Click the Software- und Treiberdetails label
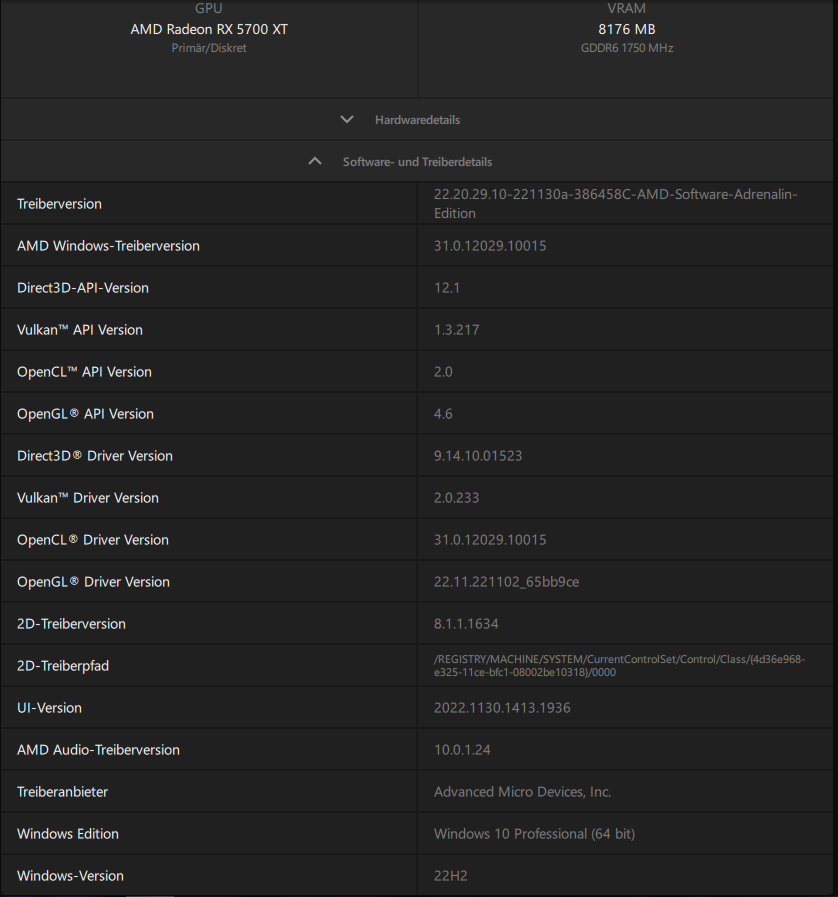The width and height of the screenshot is (838, 897). pyautogui.click(x=418, y=162)
